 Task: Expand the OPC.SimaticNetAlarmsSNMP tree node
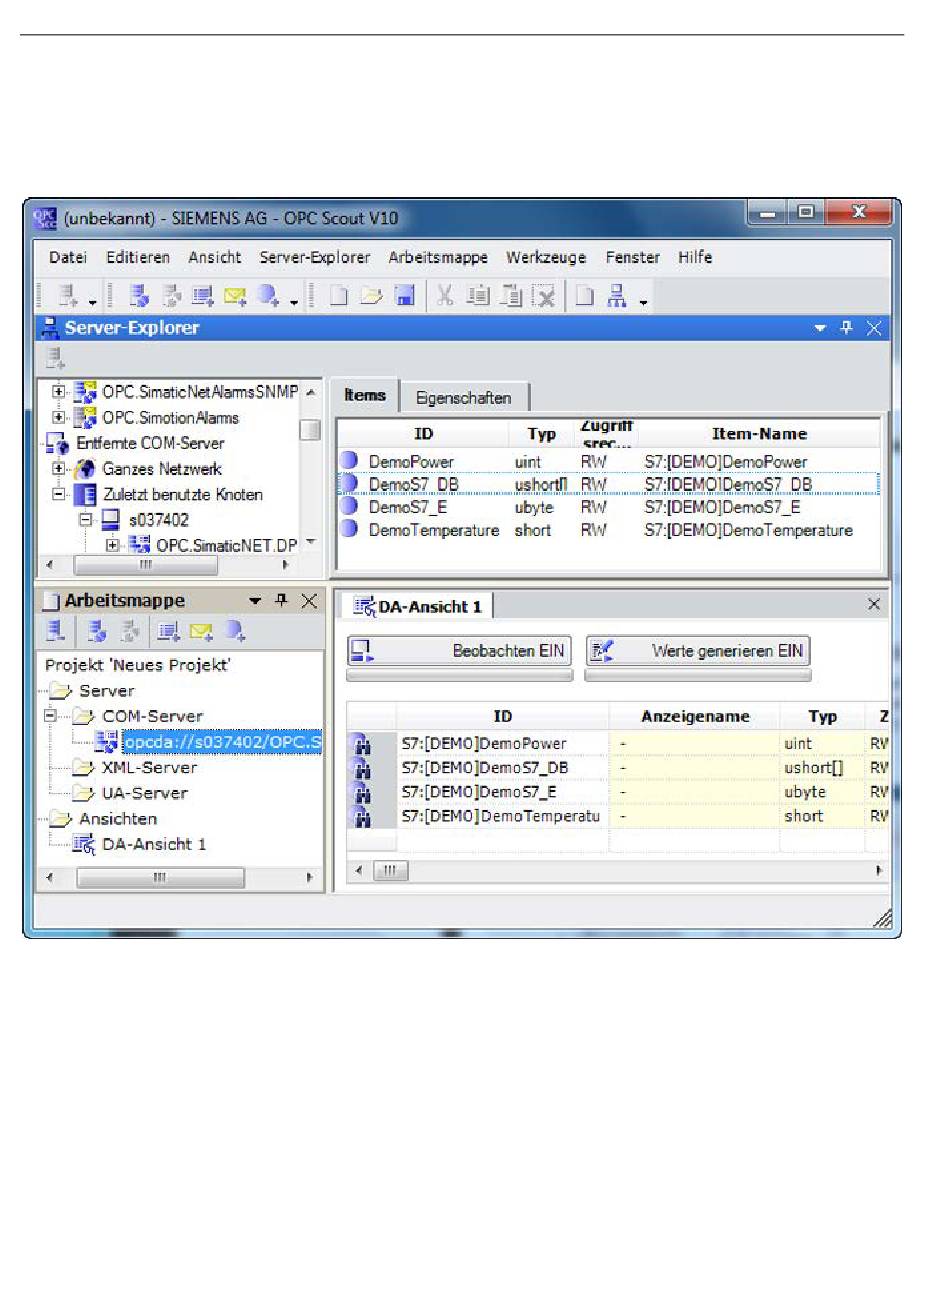(x=59, y=392)
